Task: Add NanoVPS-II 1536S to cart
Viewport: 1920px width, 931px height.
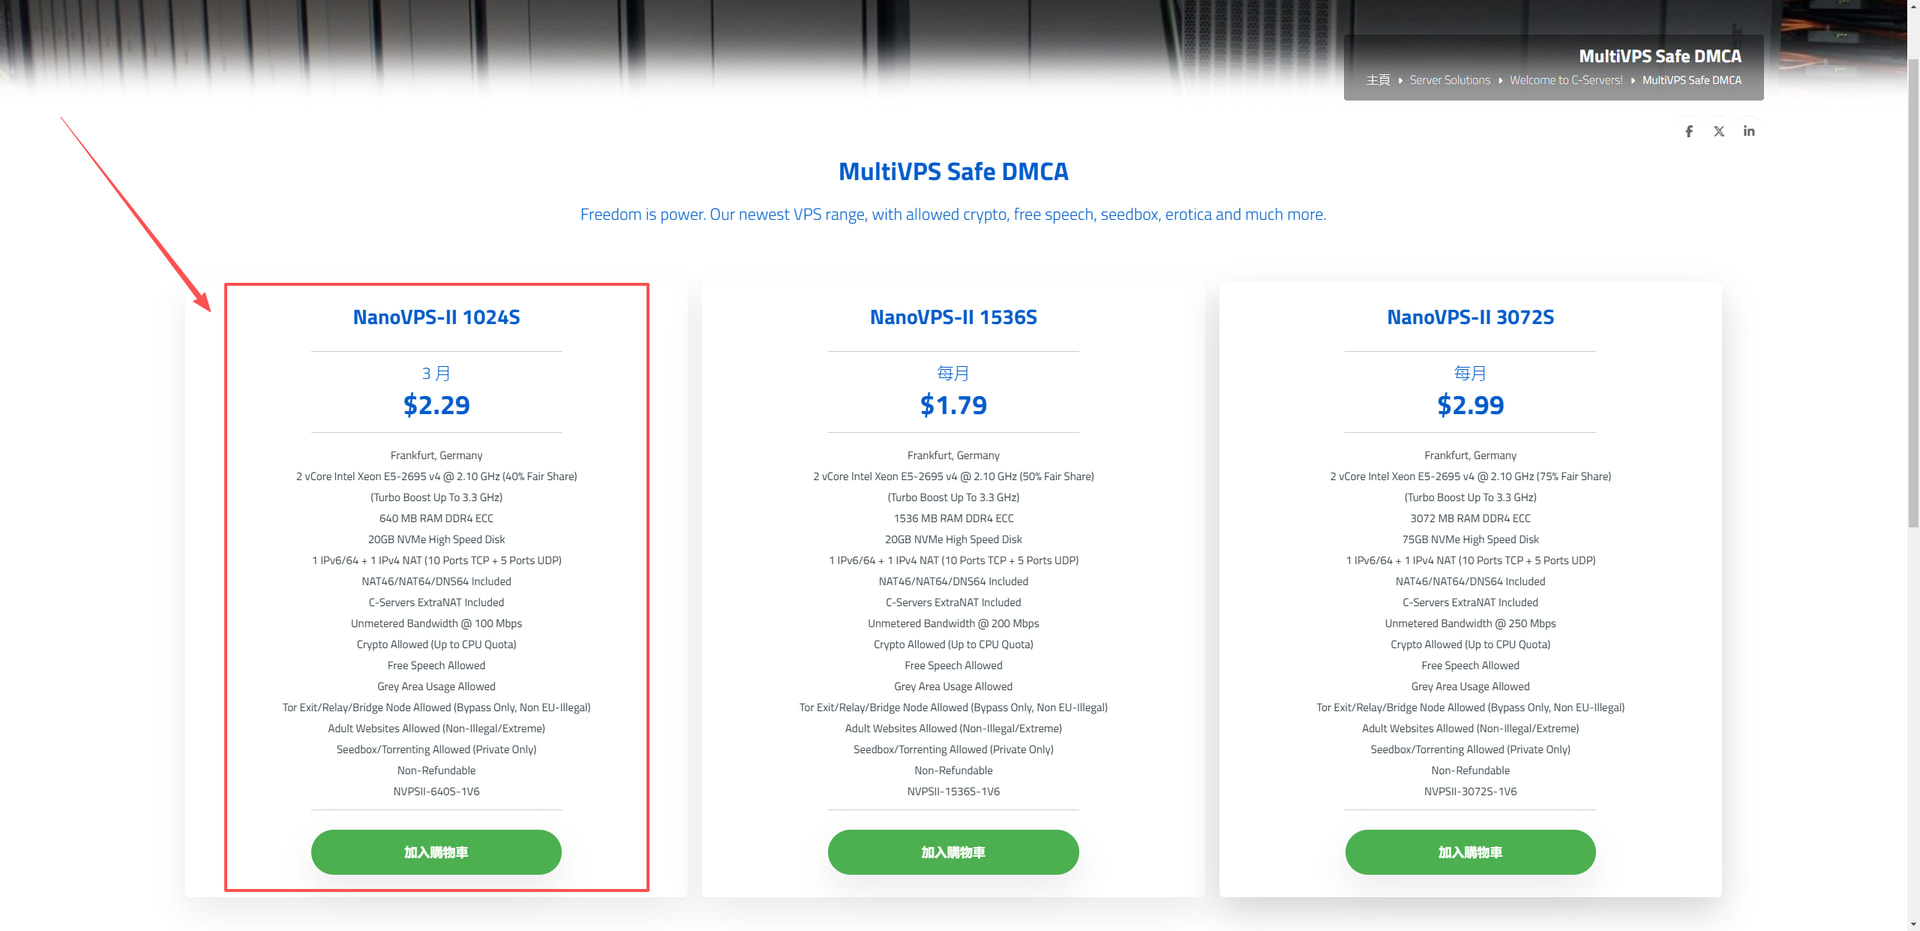Action: pyautogui.click(x=953, y=852)
